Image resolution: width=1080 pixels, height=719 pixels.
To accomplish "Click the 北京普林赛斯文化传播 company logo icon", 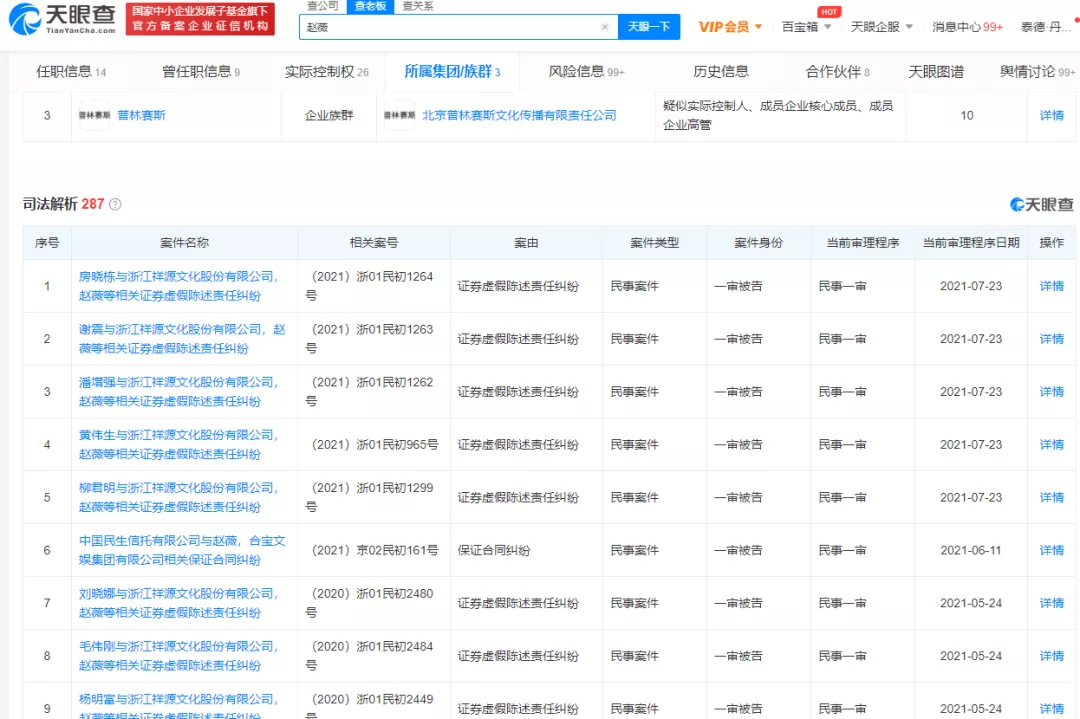I will coord(399,115).
